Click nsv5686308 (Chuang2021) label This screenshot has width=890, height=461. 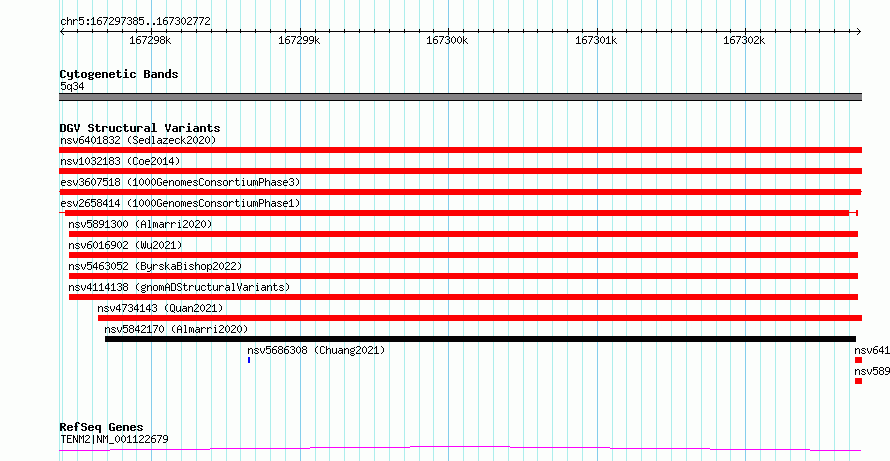316,350
